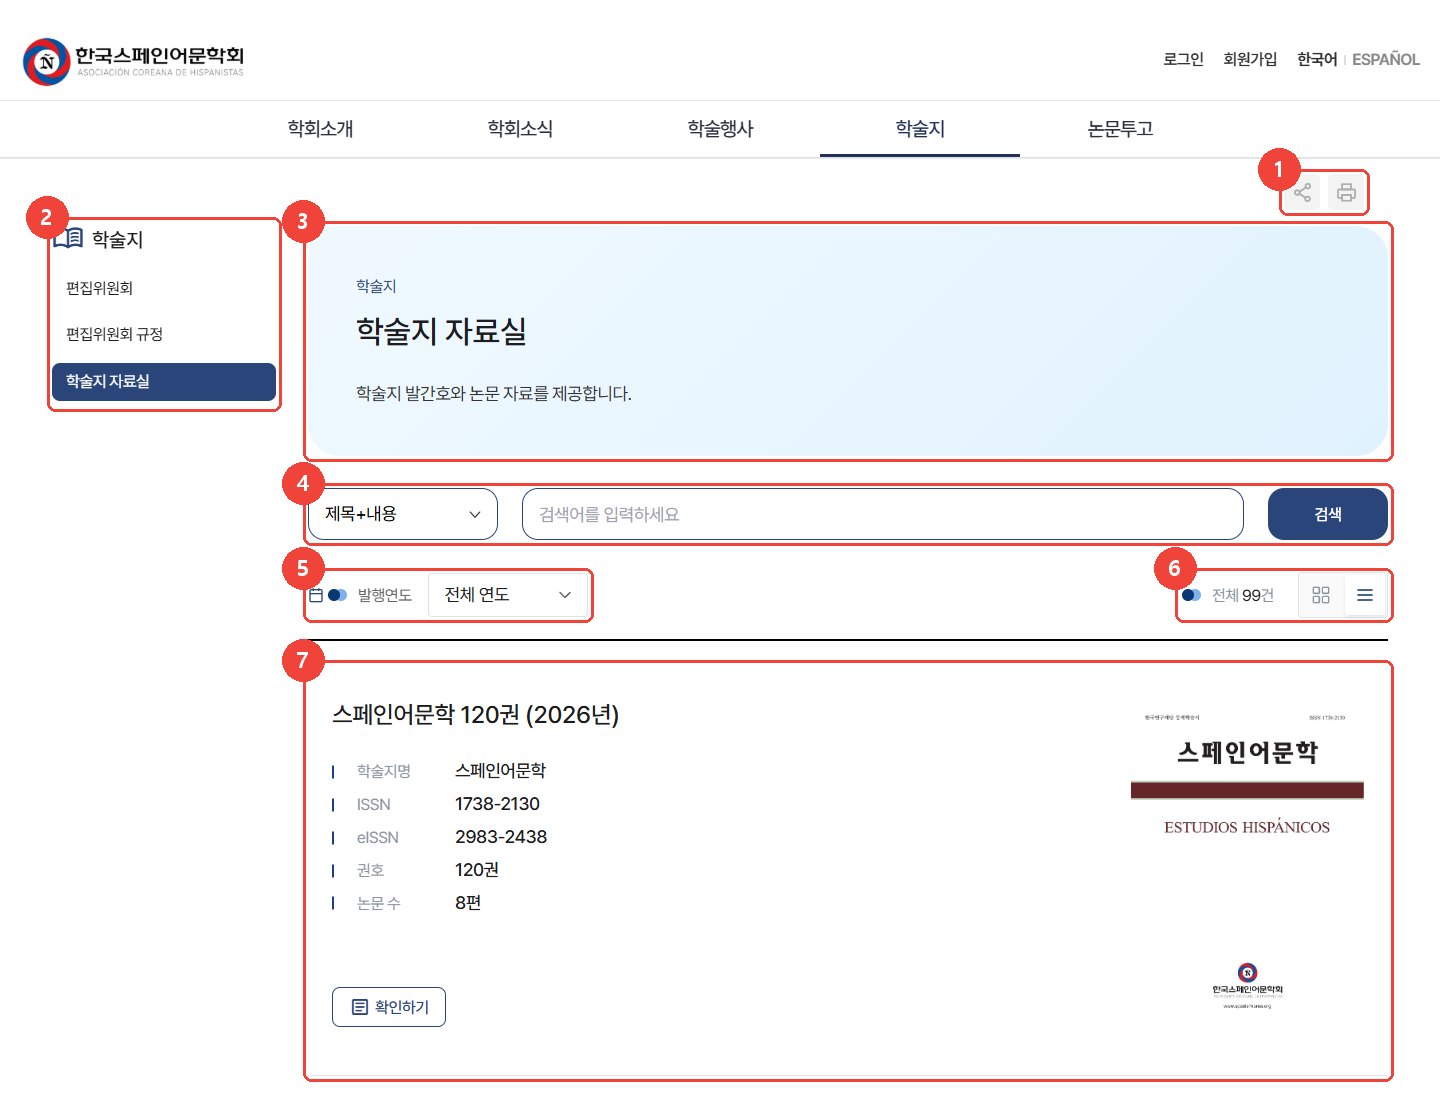The width and height of the screenshot is (1440, 1100).
Task: Click the calendar icon by 발행연도
Action: 316,595
